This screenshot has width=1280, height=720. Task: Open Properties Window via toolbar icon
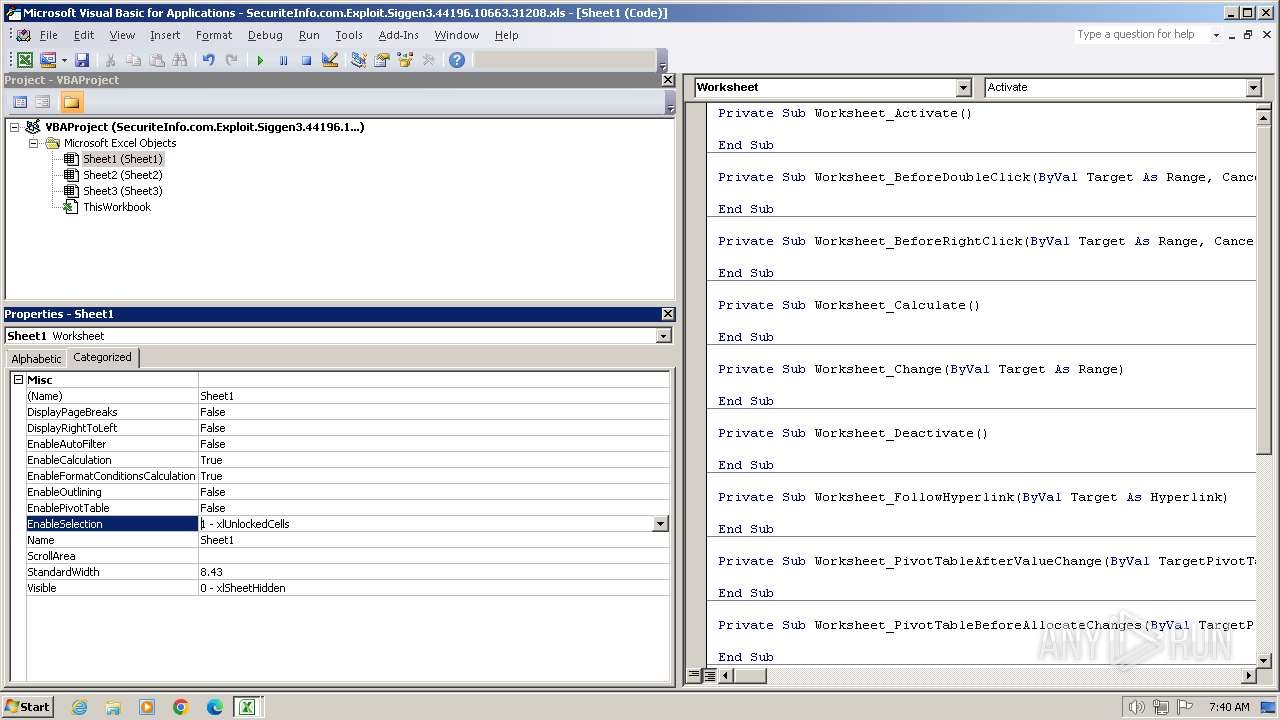coord(381,60)
